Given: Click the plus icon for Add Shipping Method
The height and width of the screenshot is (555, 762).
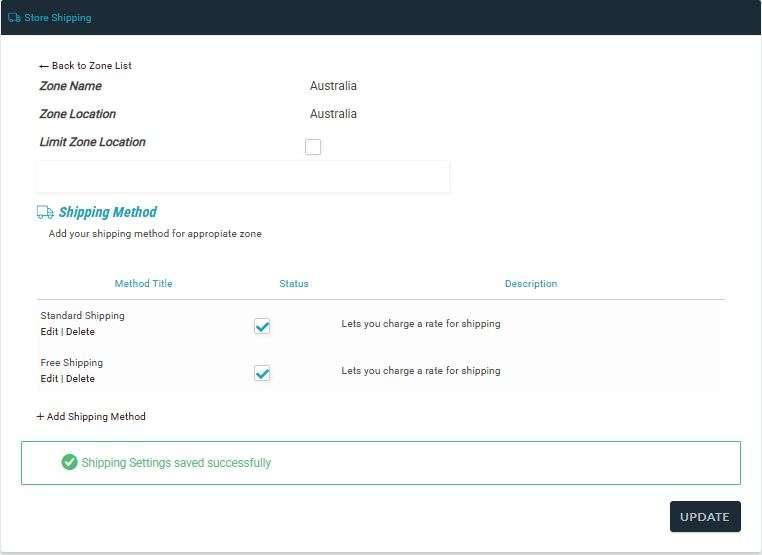Looking at the screenshot, I should click(40, 417).
